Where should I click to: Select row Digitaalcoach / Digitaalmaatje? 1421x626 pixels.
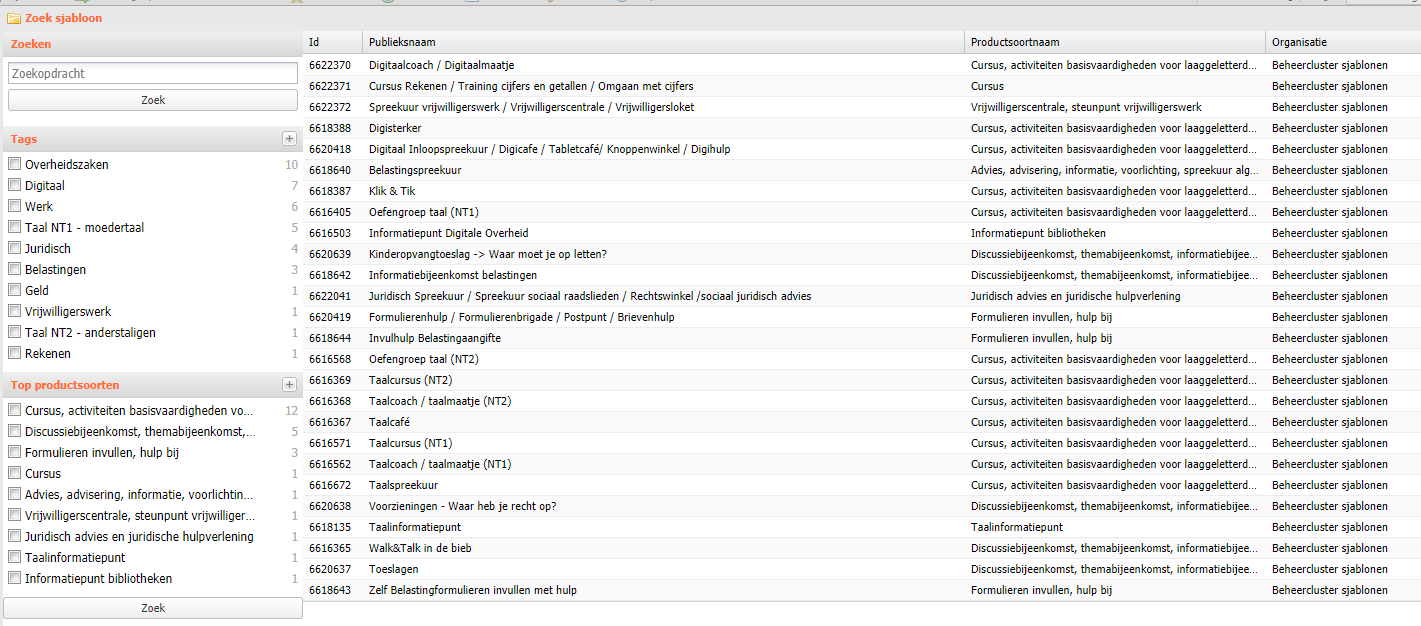tap(862, 65)
